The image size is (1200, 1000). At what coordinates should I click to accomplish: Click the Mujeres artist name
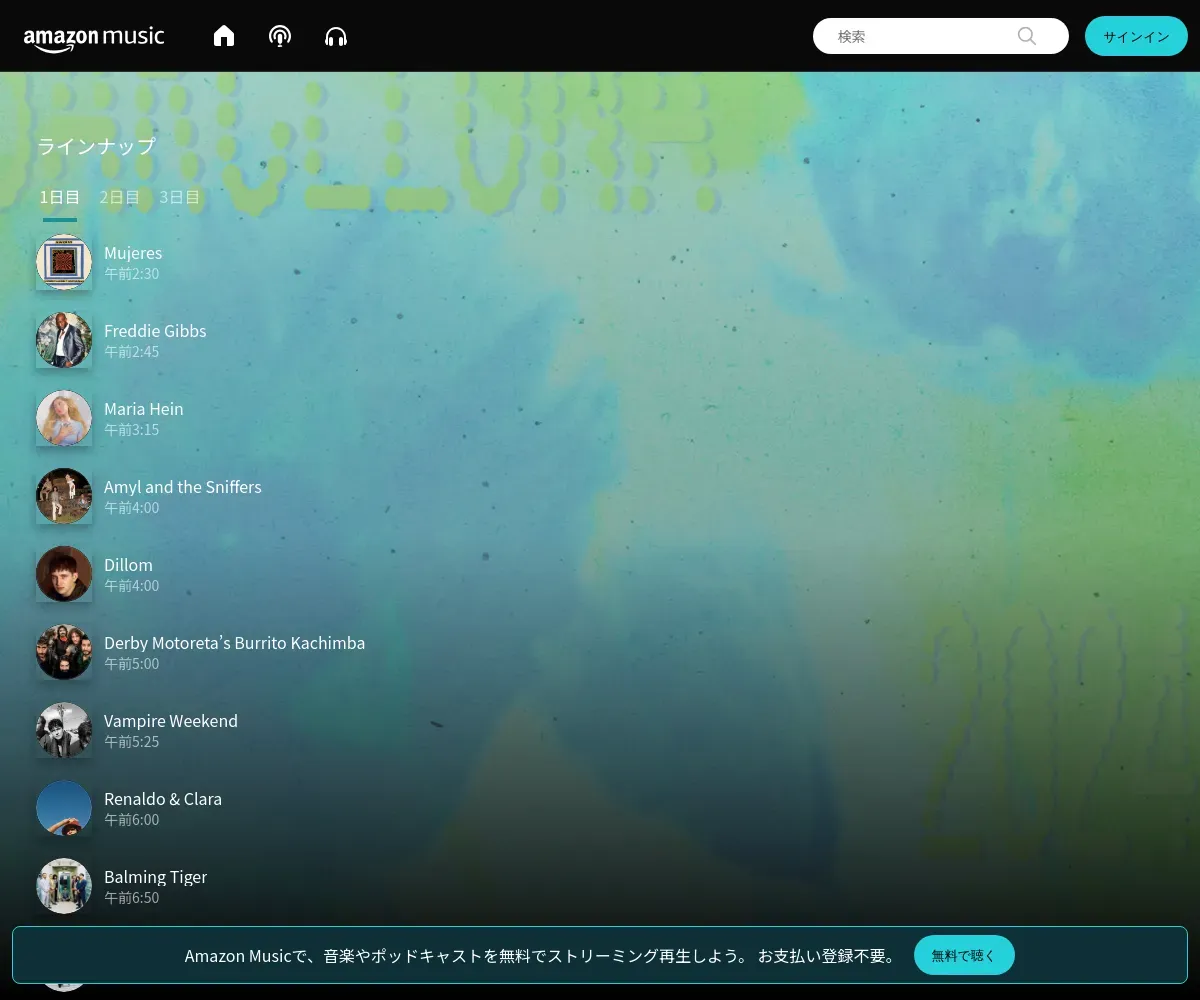click(133, 253)
